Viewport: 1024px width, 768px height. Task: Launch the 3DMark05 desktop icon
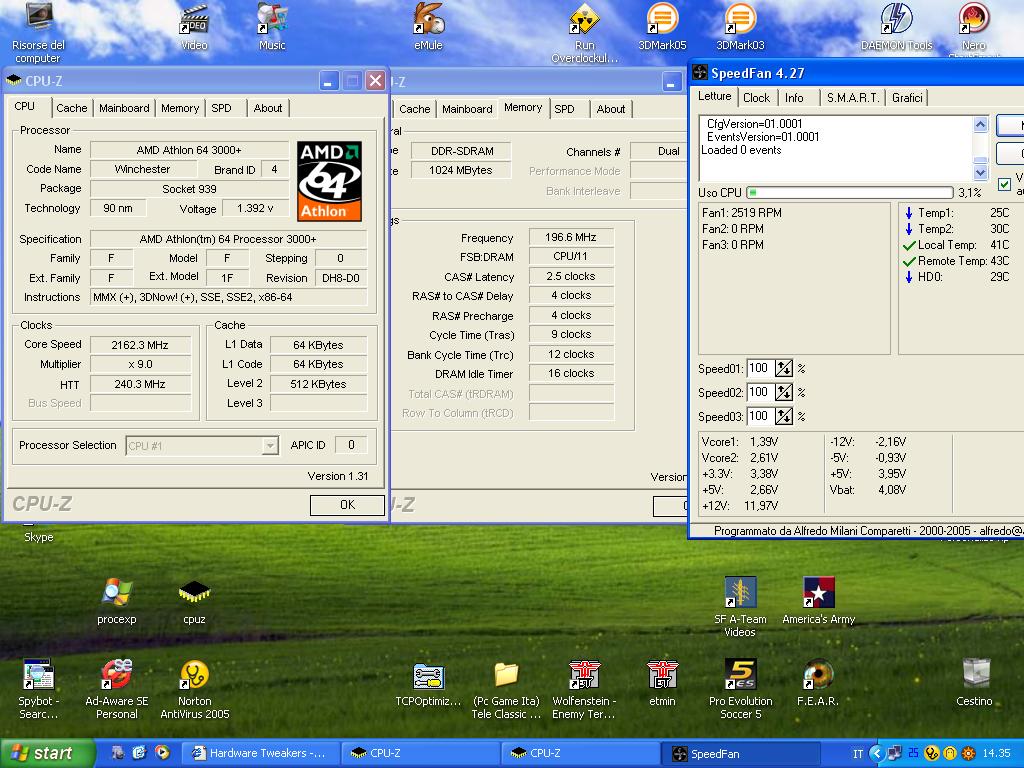click(662, 28)
